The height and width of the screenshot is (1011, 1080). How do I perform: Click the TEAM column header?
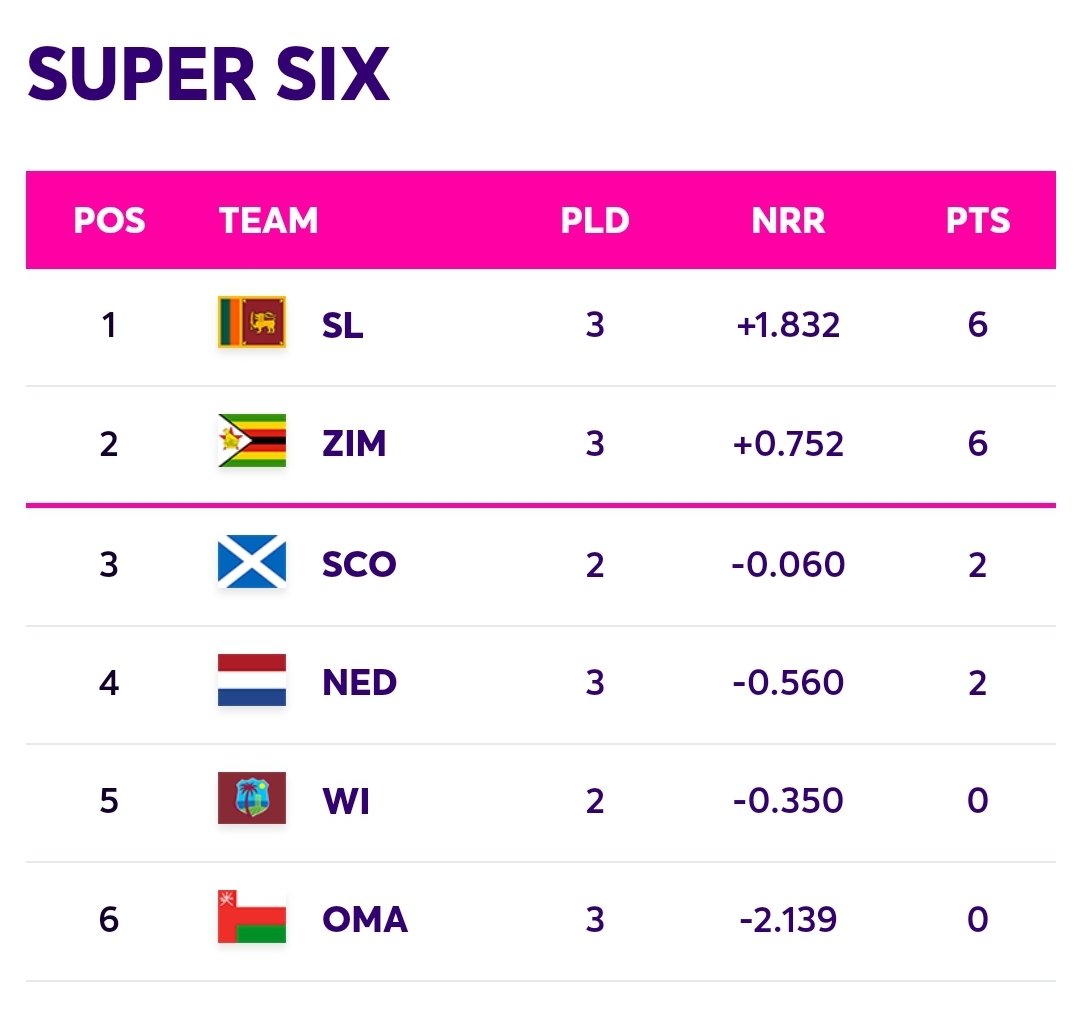(269, 220)
